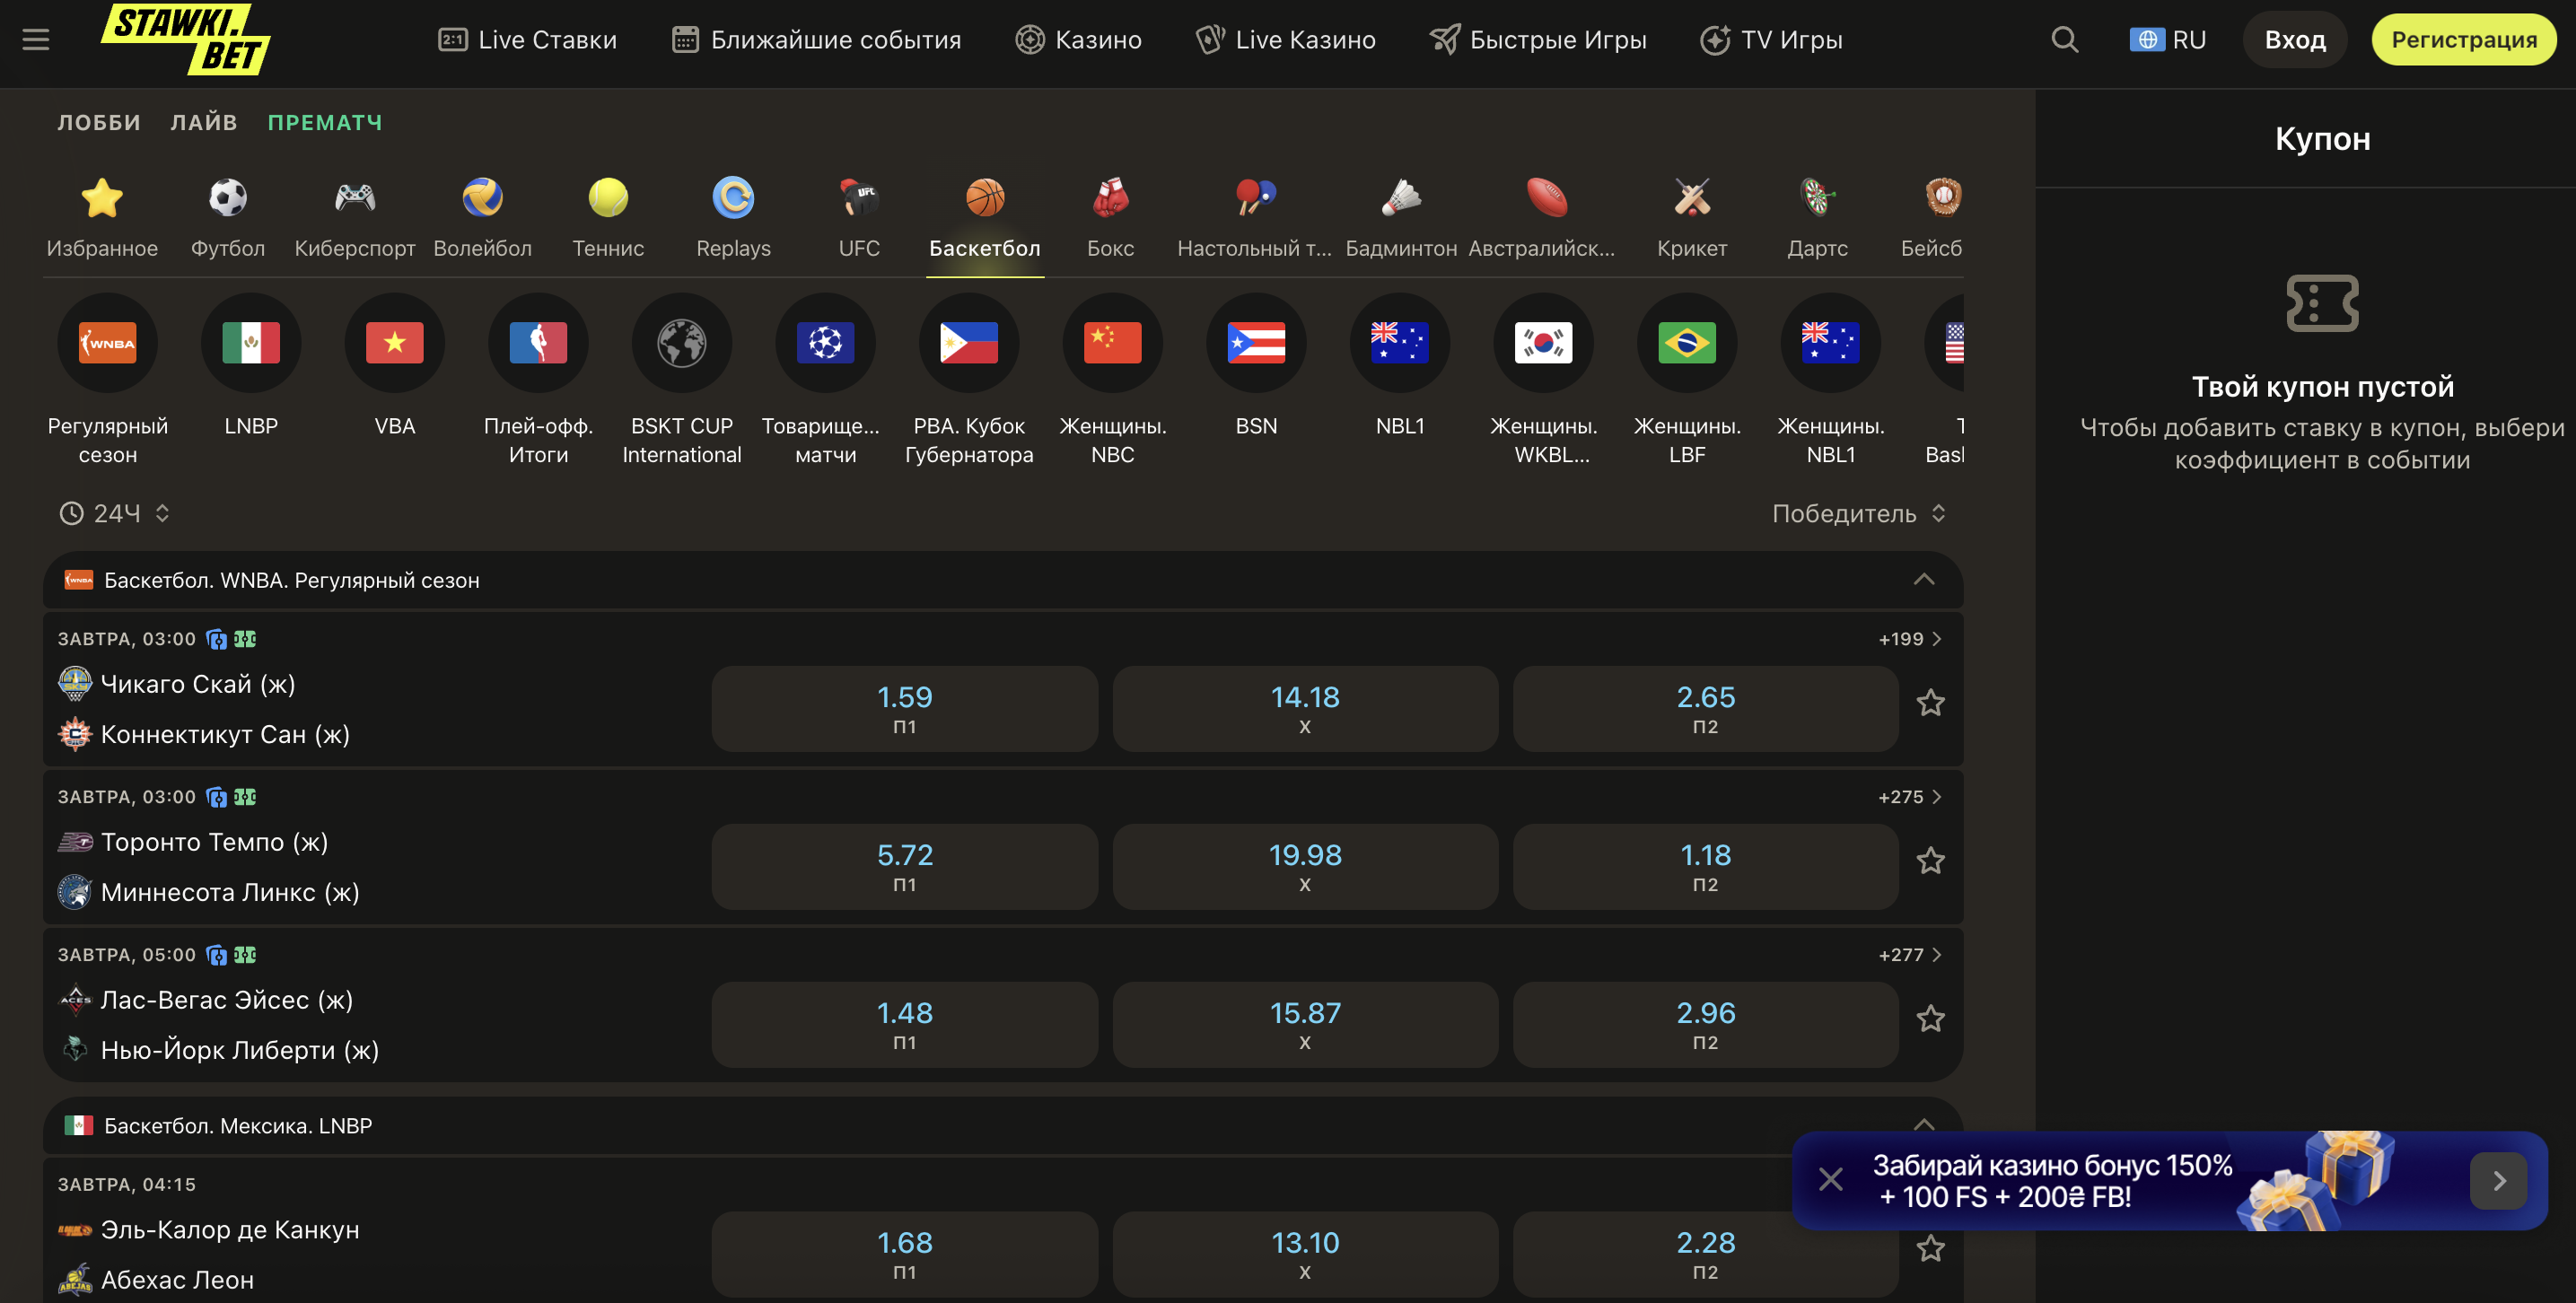
Task: Click the Вход login button
Action: pos(2295,40)
